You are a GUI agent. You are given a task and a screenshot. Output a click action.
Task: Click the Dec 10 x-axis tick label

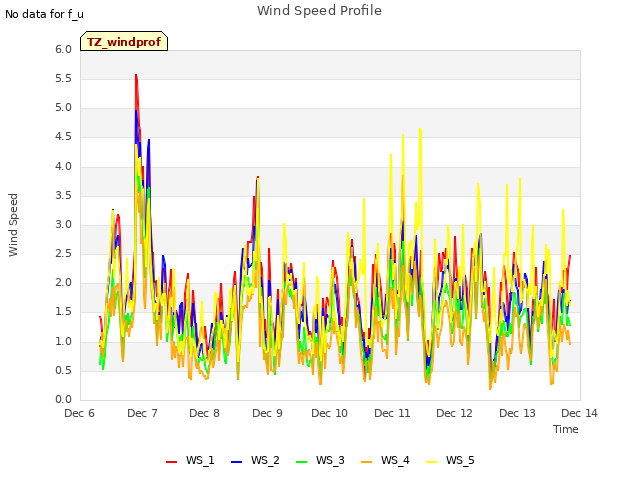[329, 413]
